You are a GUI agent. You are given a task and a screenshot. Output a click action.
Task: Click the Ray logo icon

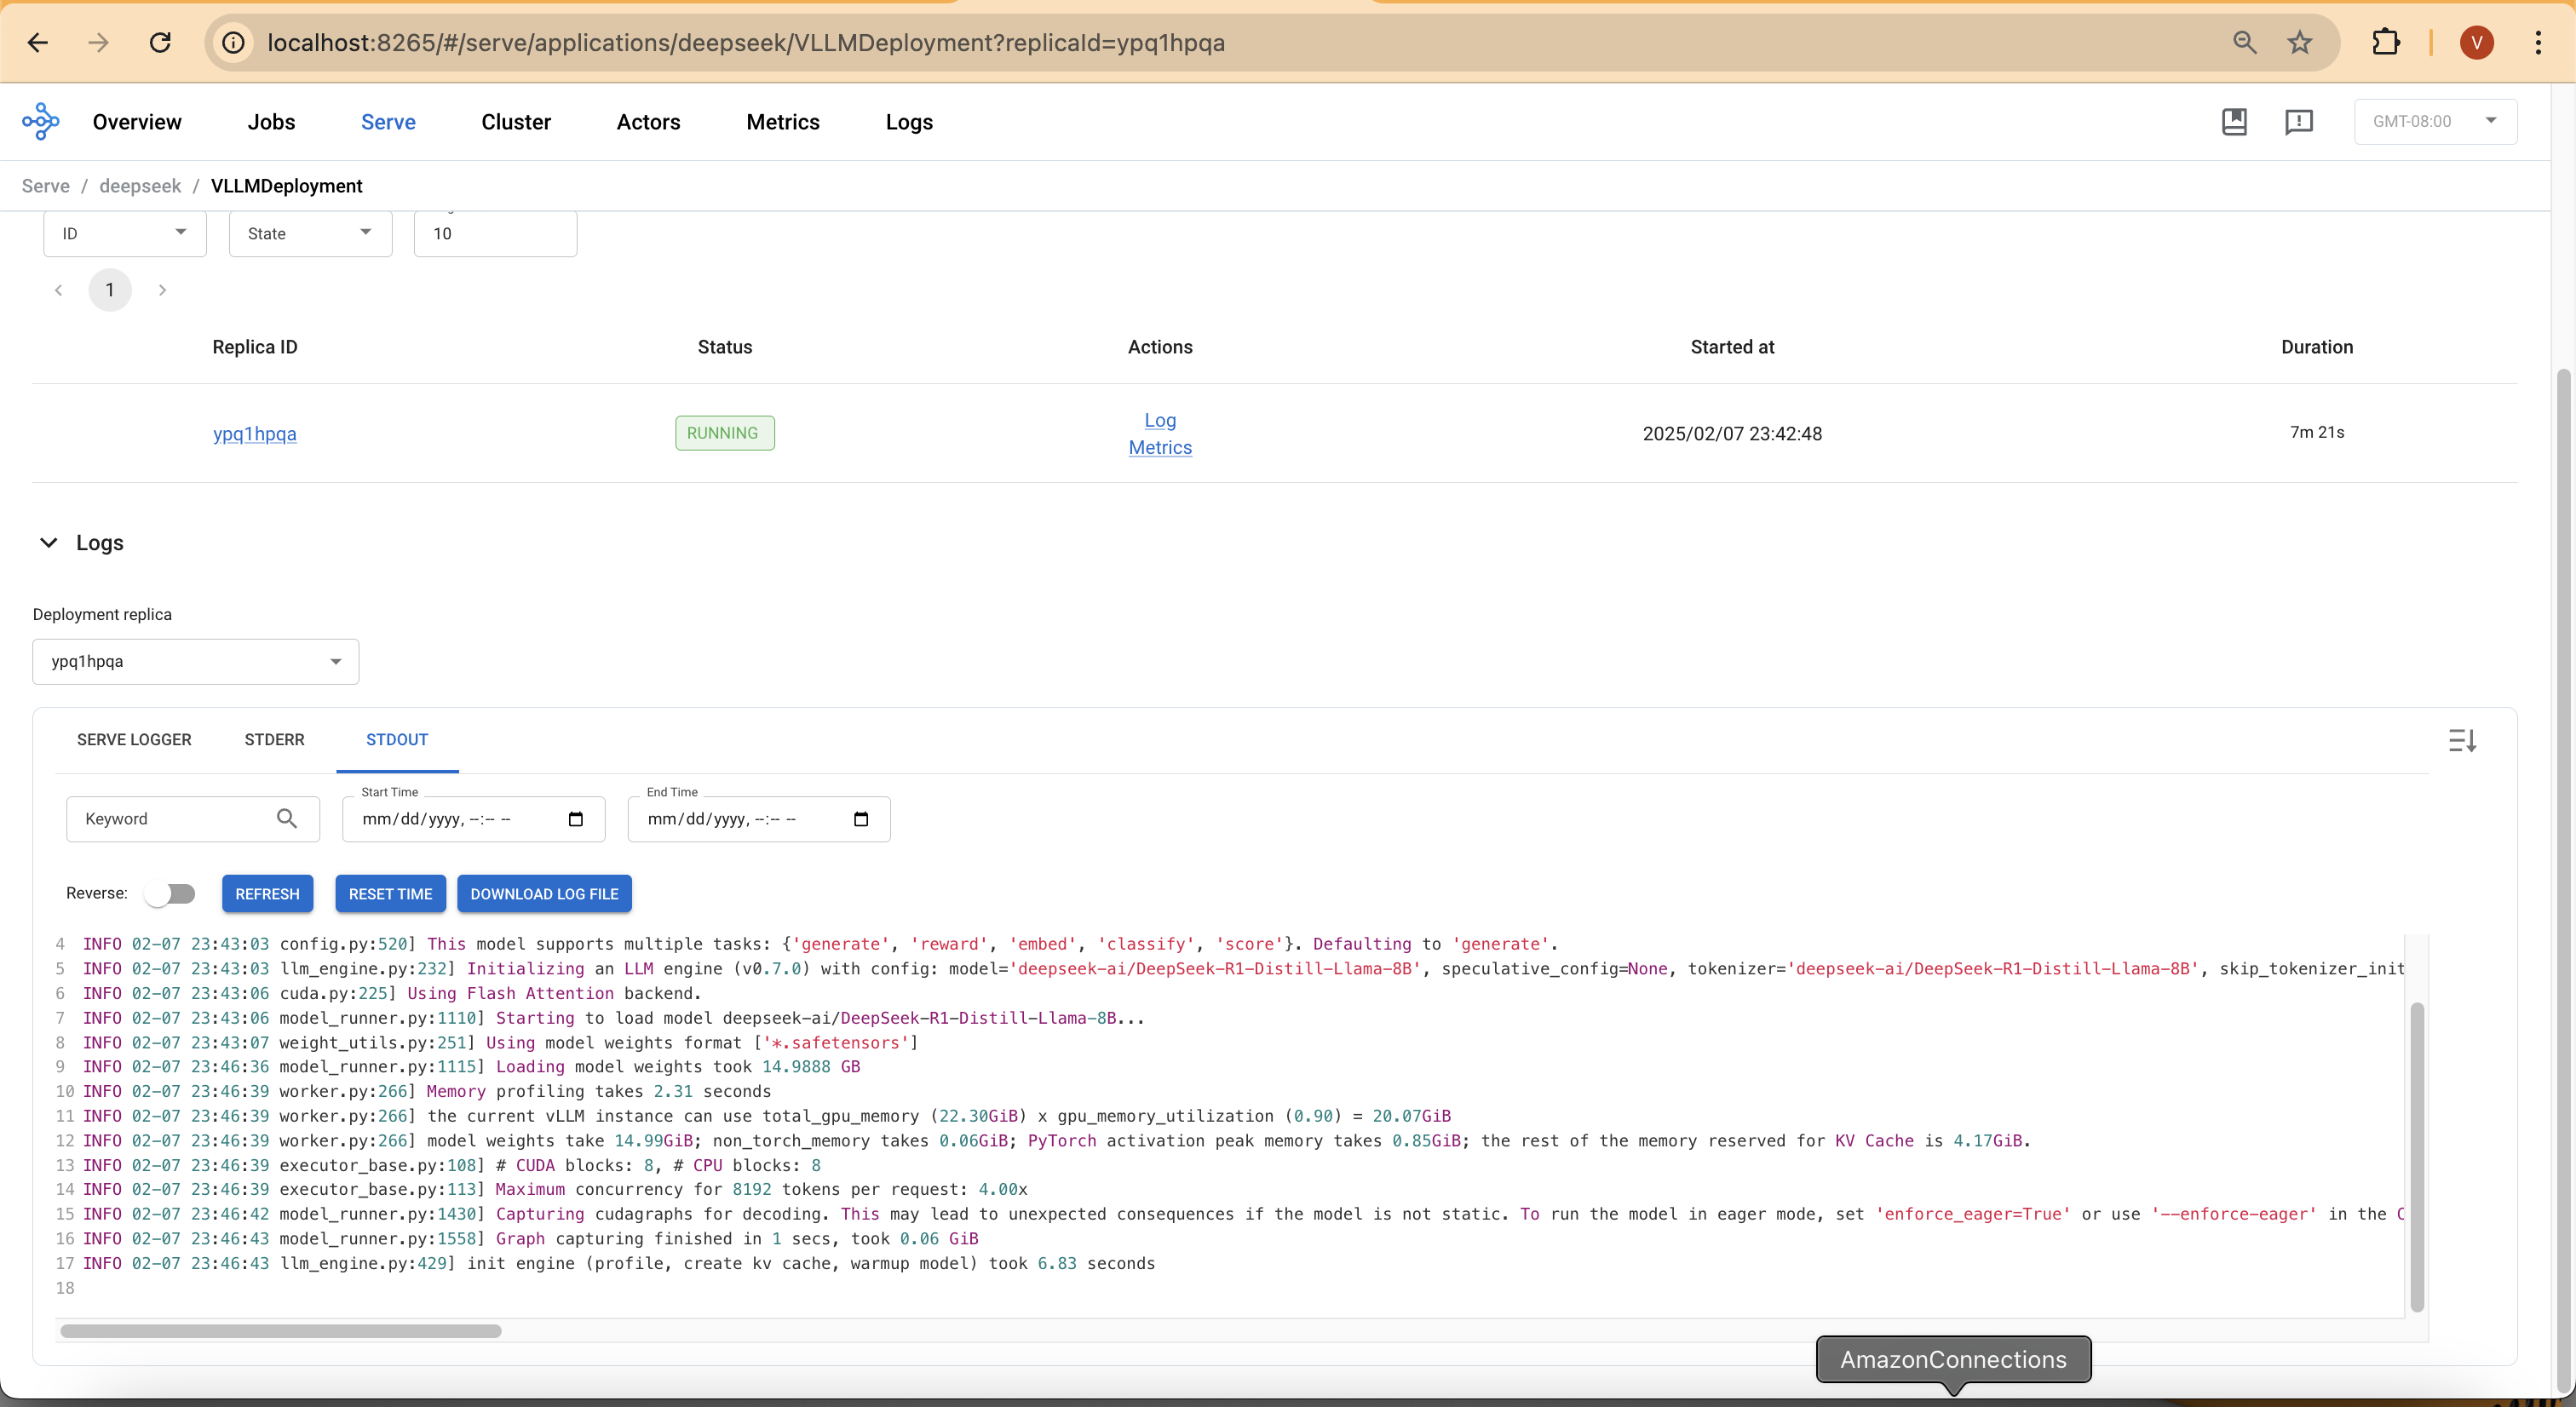[41, 122]
